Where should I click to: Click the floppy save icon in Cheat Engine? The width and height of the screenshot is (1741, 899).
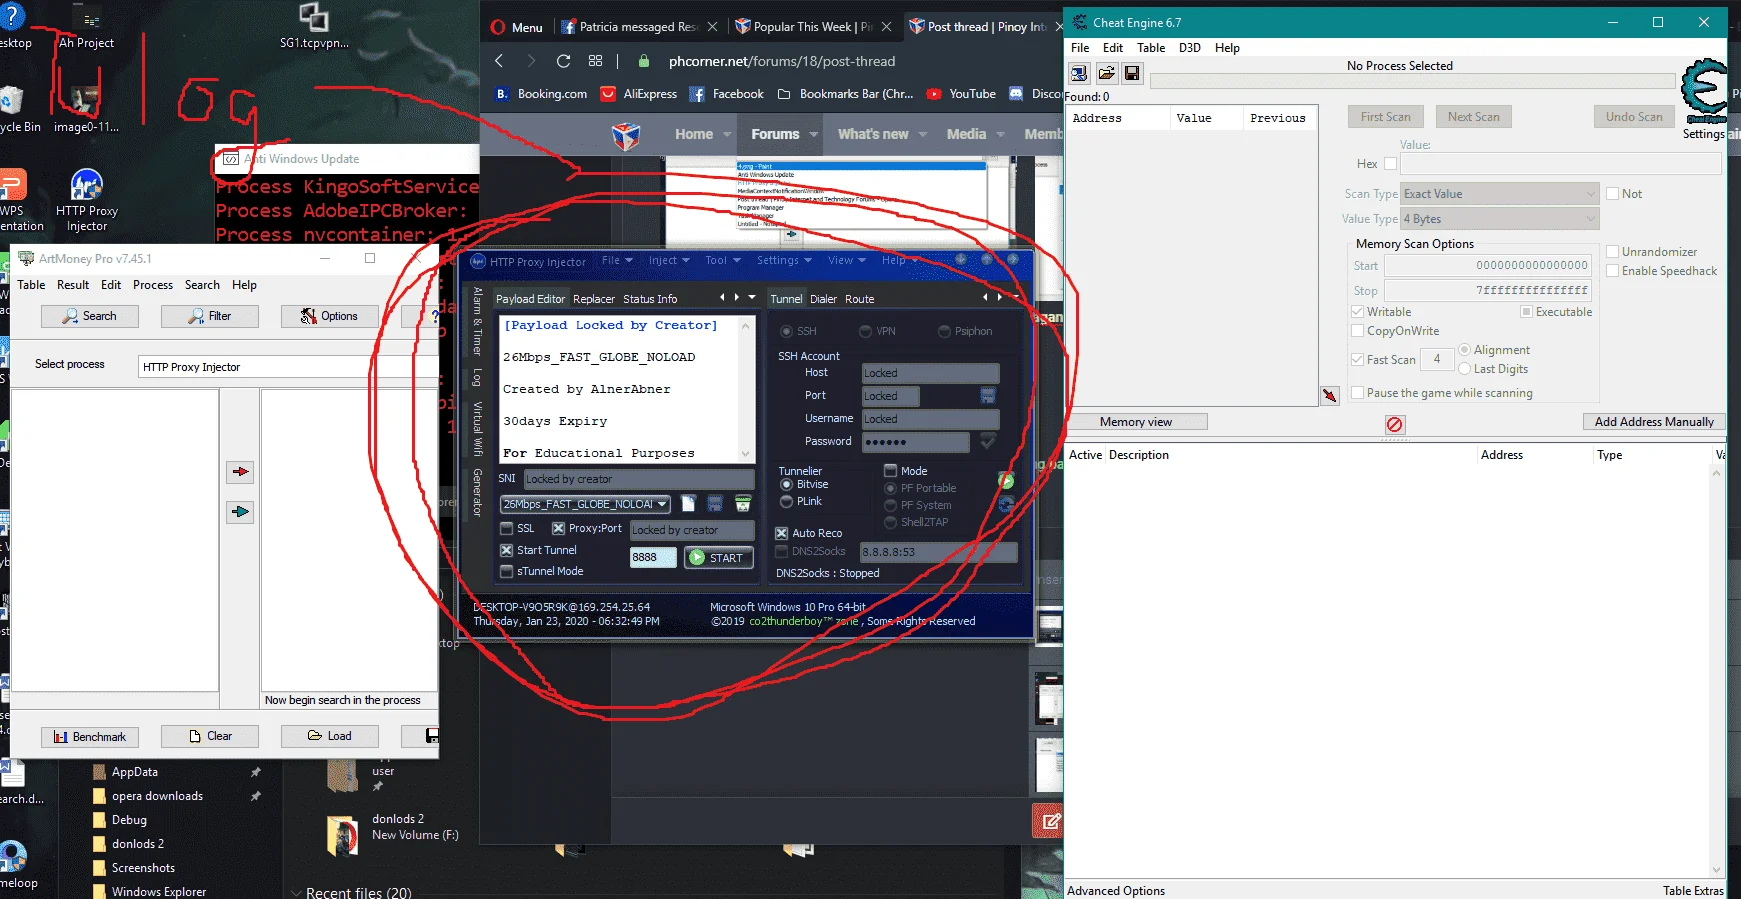1132,73
